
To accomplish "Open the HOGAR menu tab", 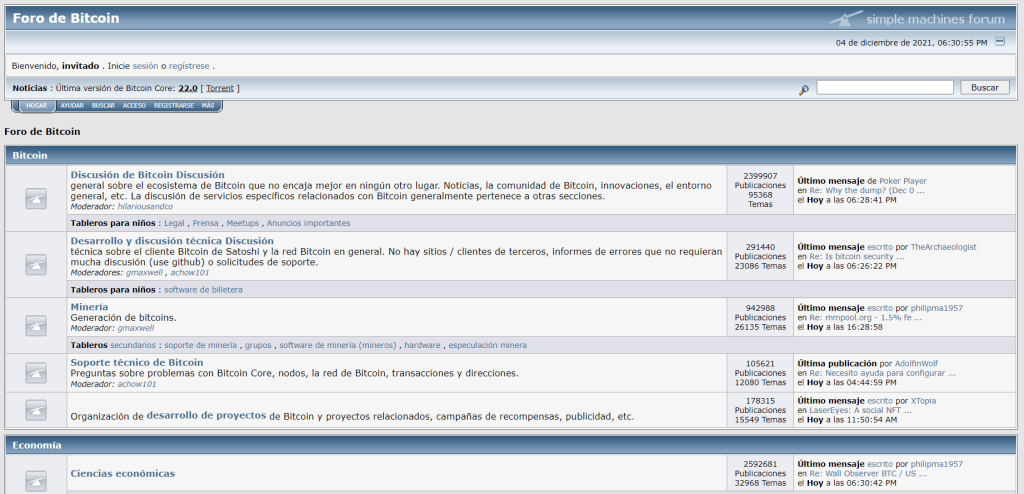I will 37,105.
